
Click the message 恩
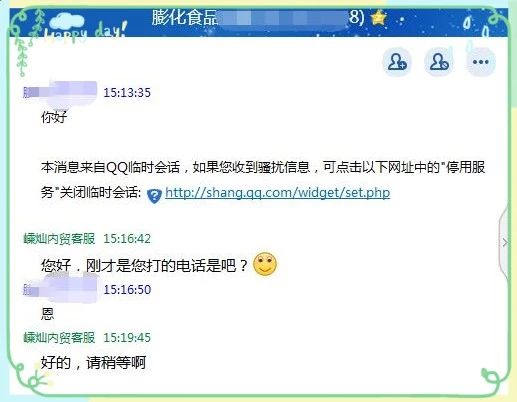[x=47, y=314]
